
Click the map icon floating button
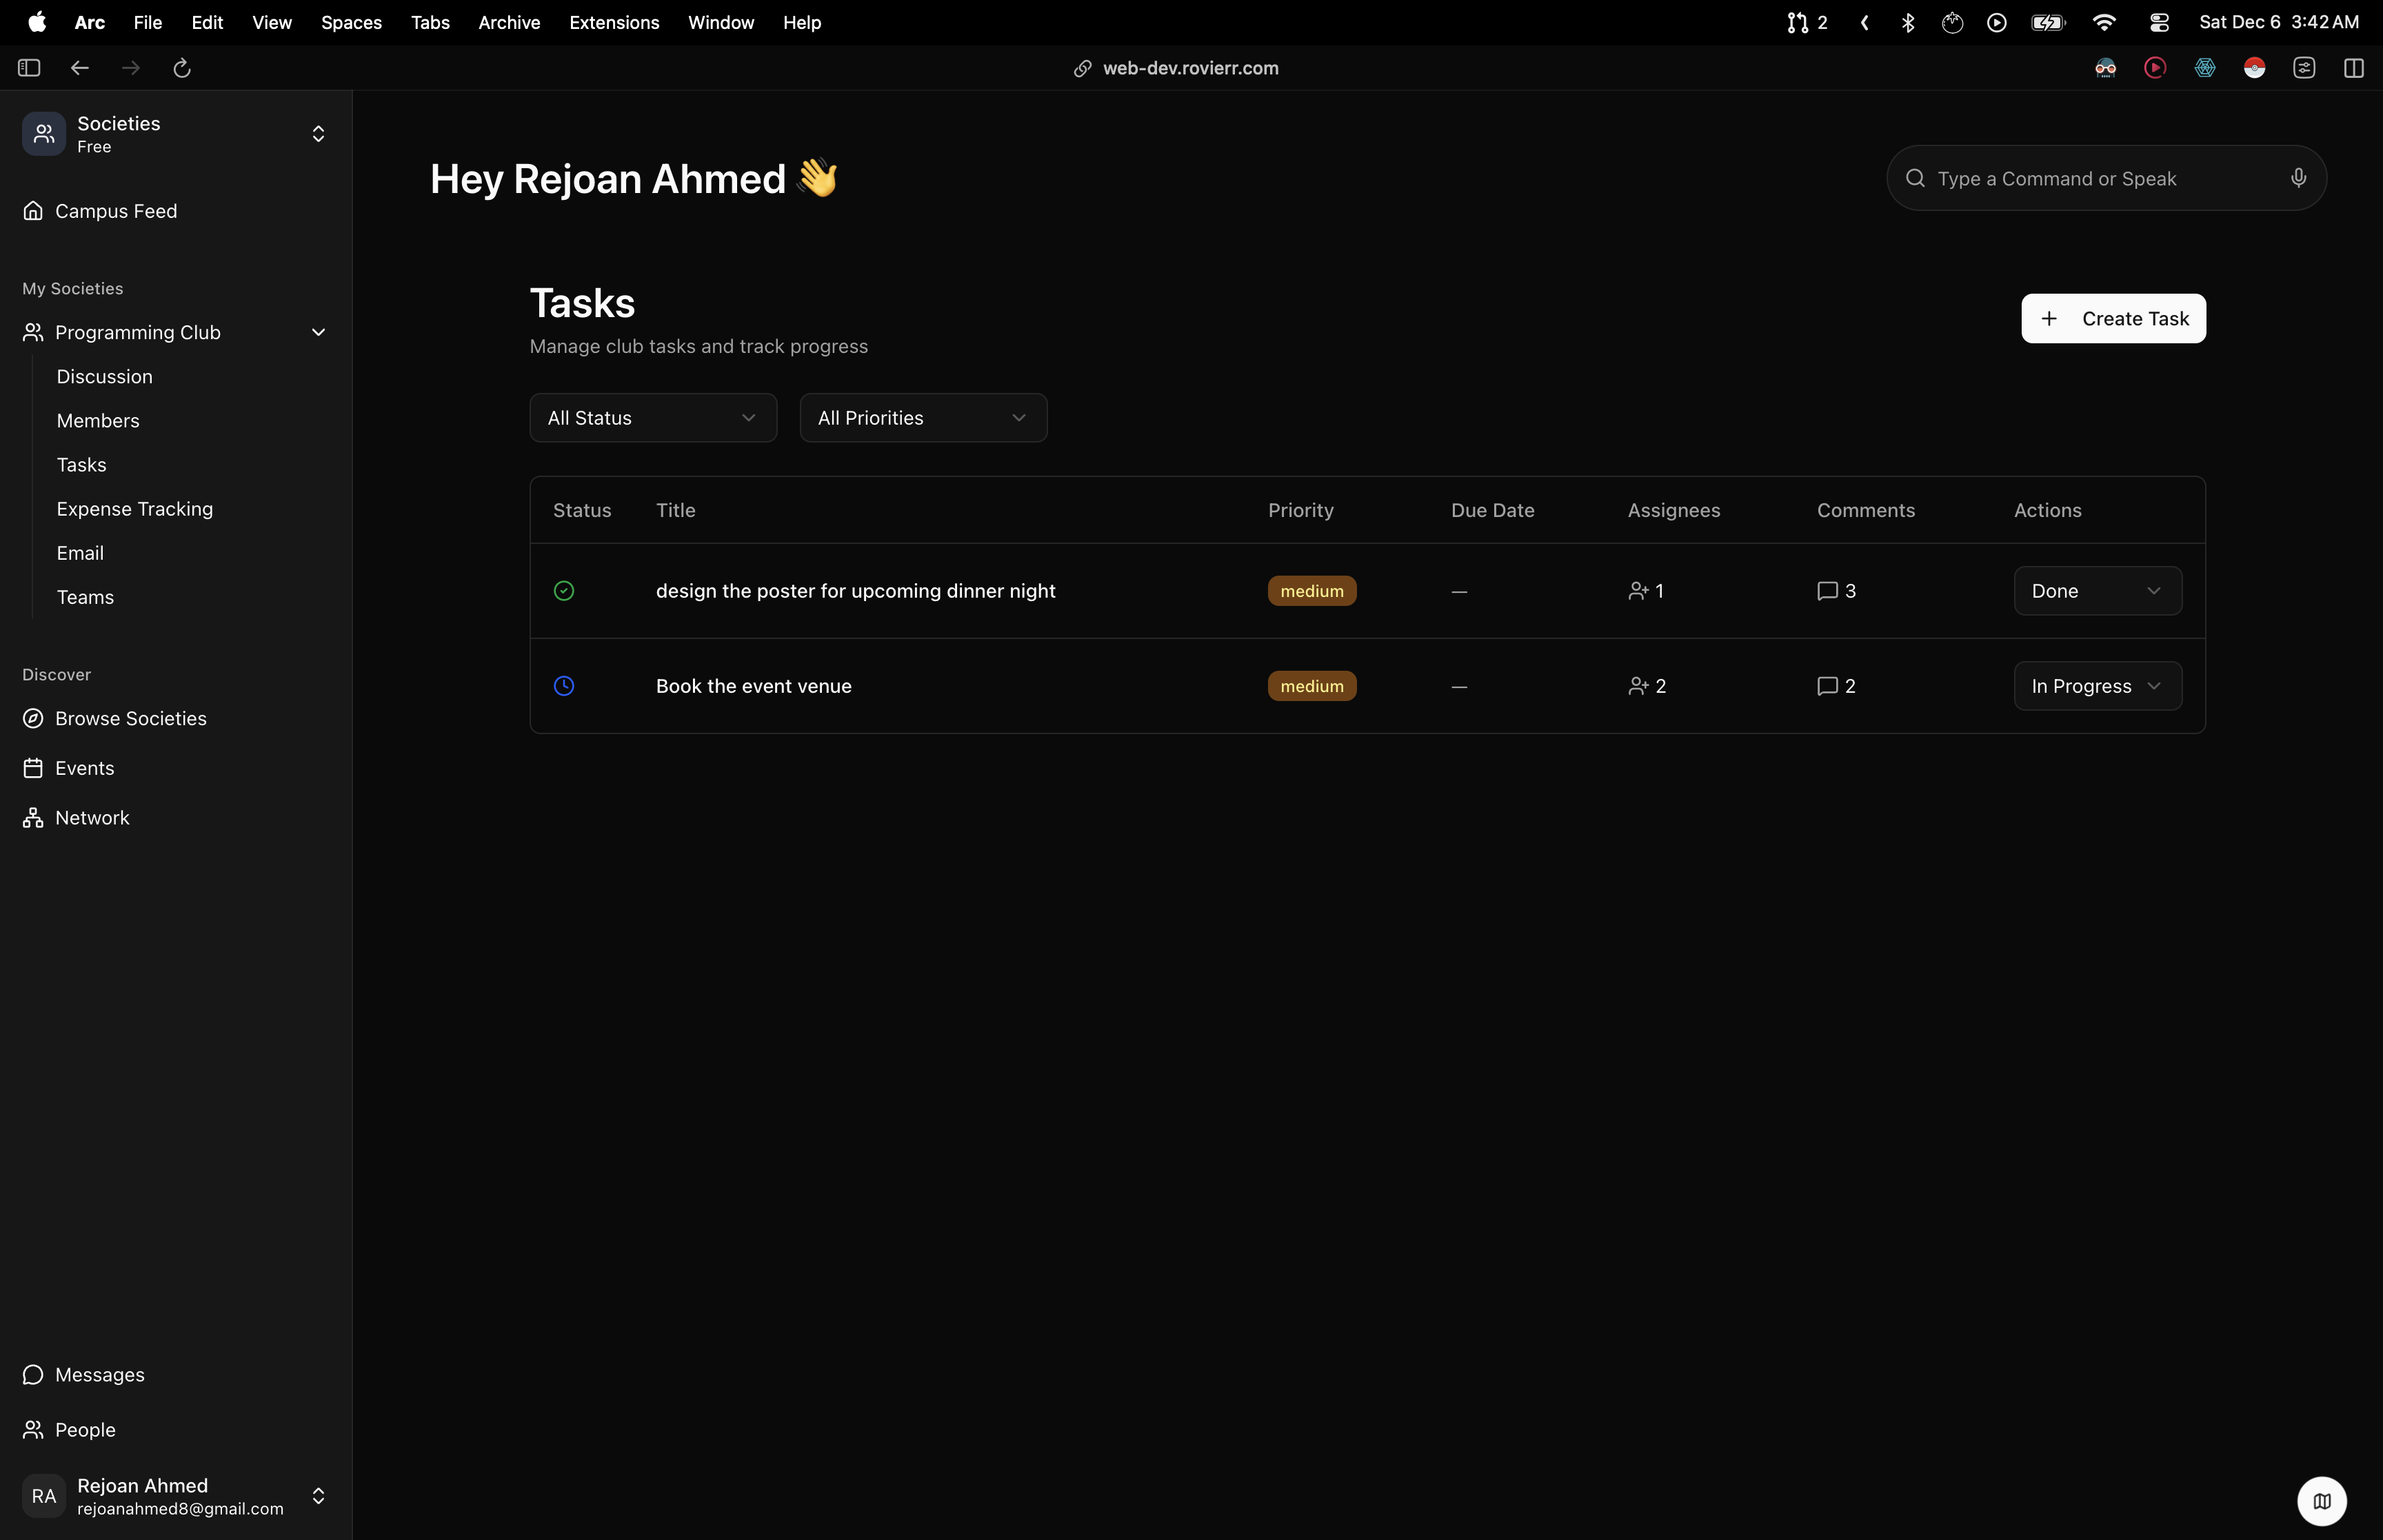pyautogui.click(x=2321, y=1500)
